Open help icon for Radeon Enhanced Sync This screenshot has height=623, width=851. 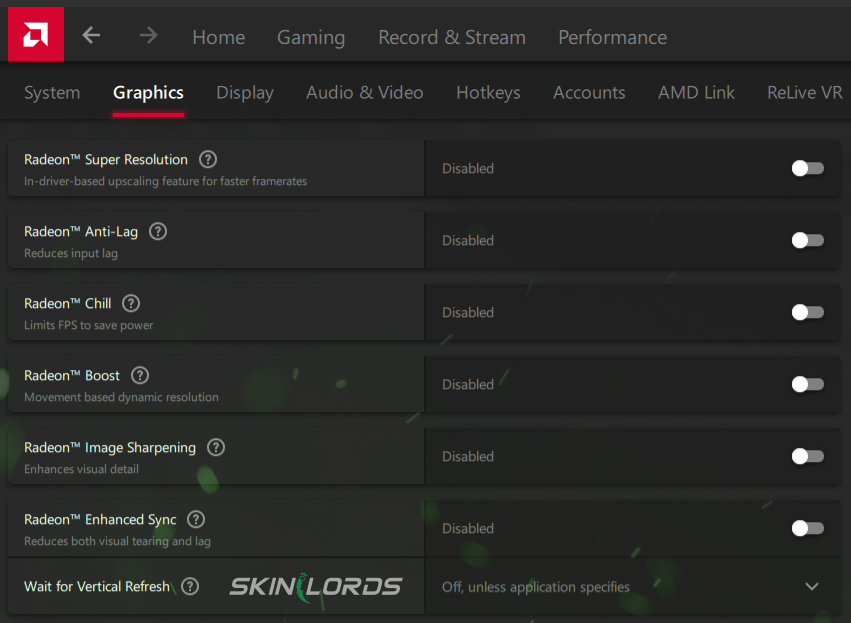(196, 519)
